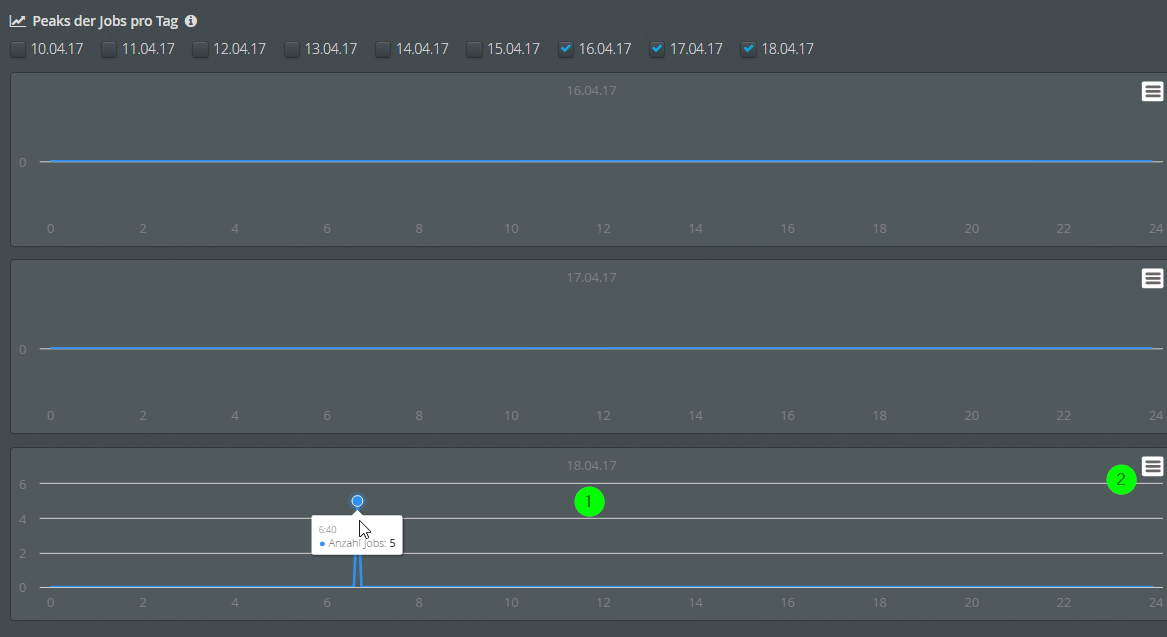The height and width of the screenshot is (637, 1167).
Task: Enable the 11.04.17 checkbox
Action: (109, 49)
